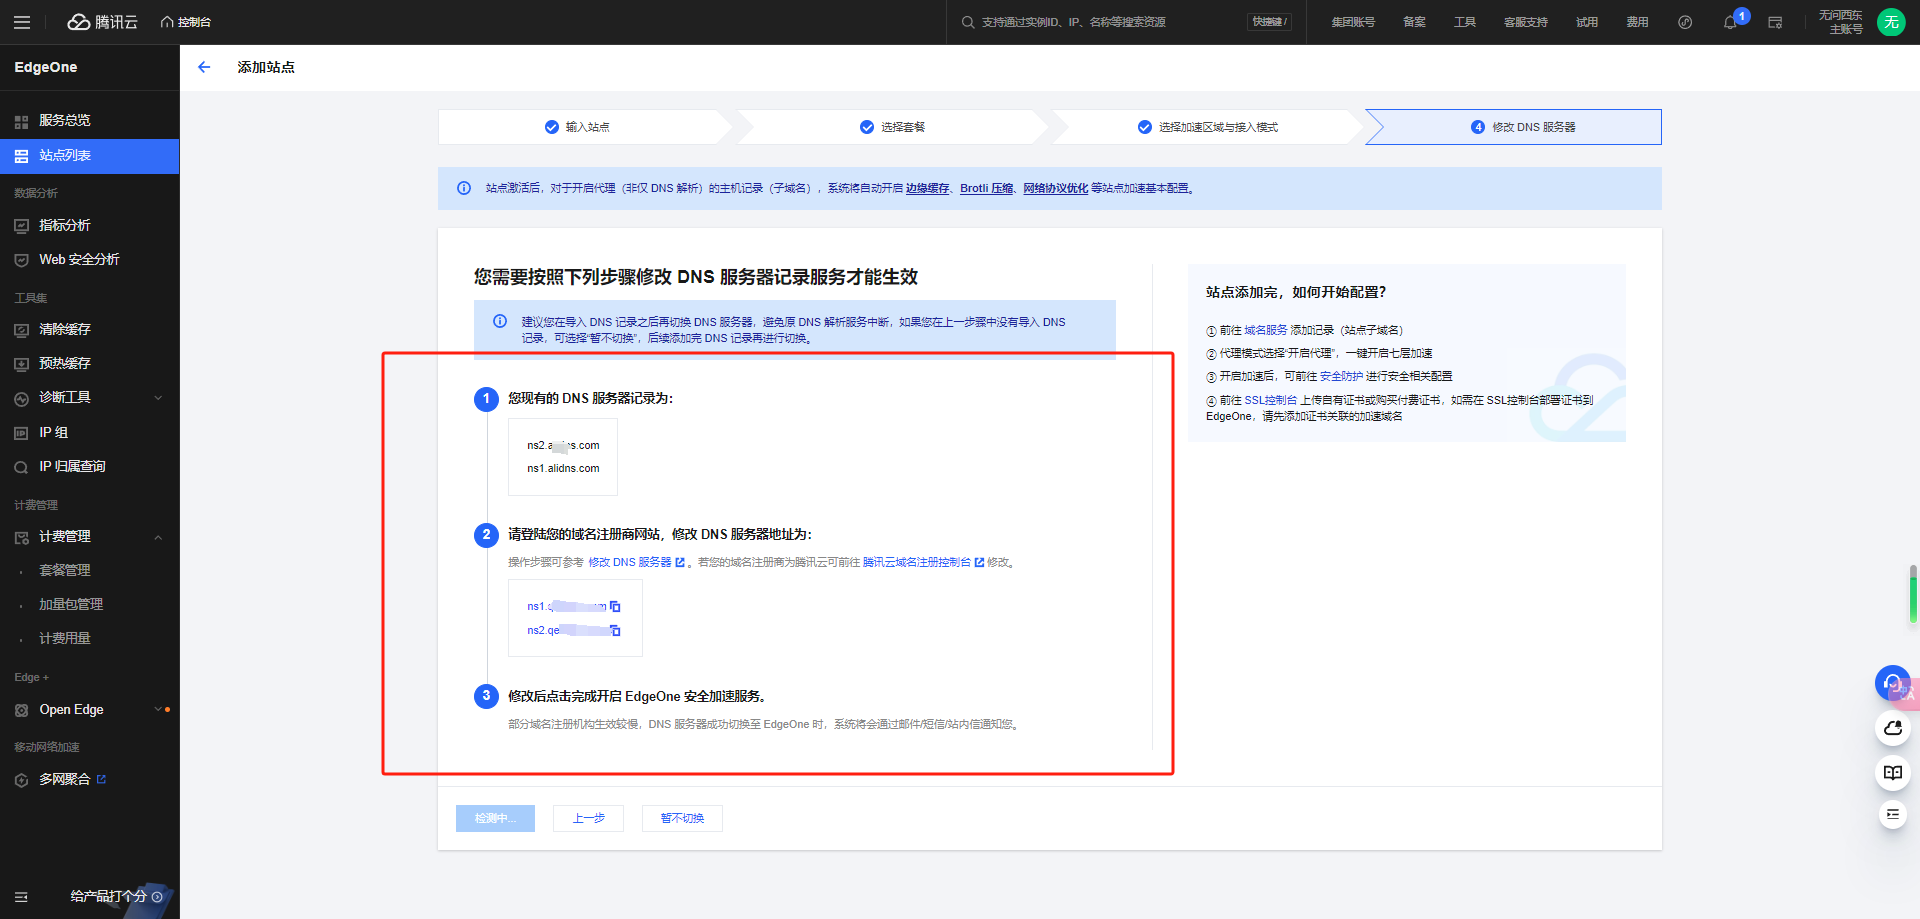Open the 工具 menu
This screenshot has height=919, width=1920.
click(x=1465, y=22)
